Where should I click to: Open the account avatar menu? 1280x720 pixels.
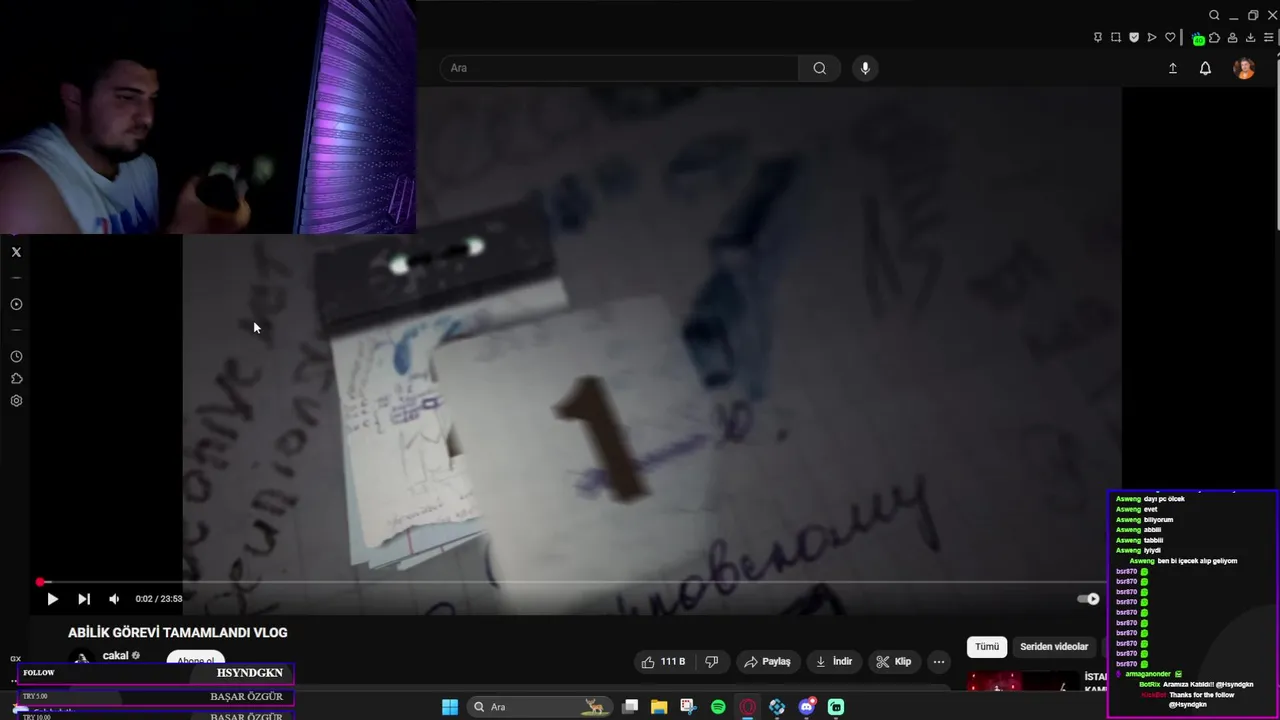coord(1244,68)
